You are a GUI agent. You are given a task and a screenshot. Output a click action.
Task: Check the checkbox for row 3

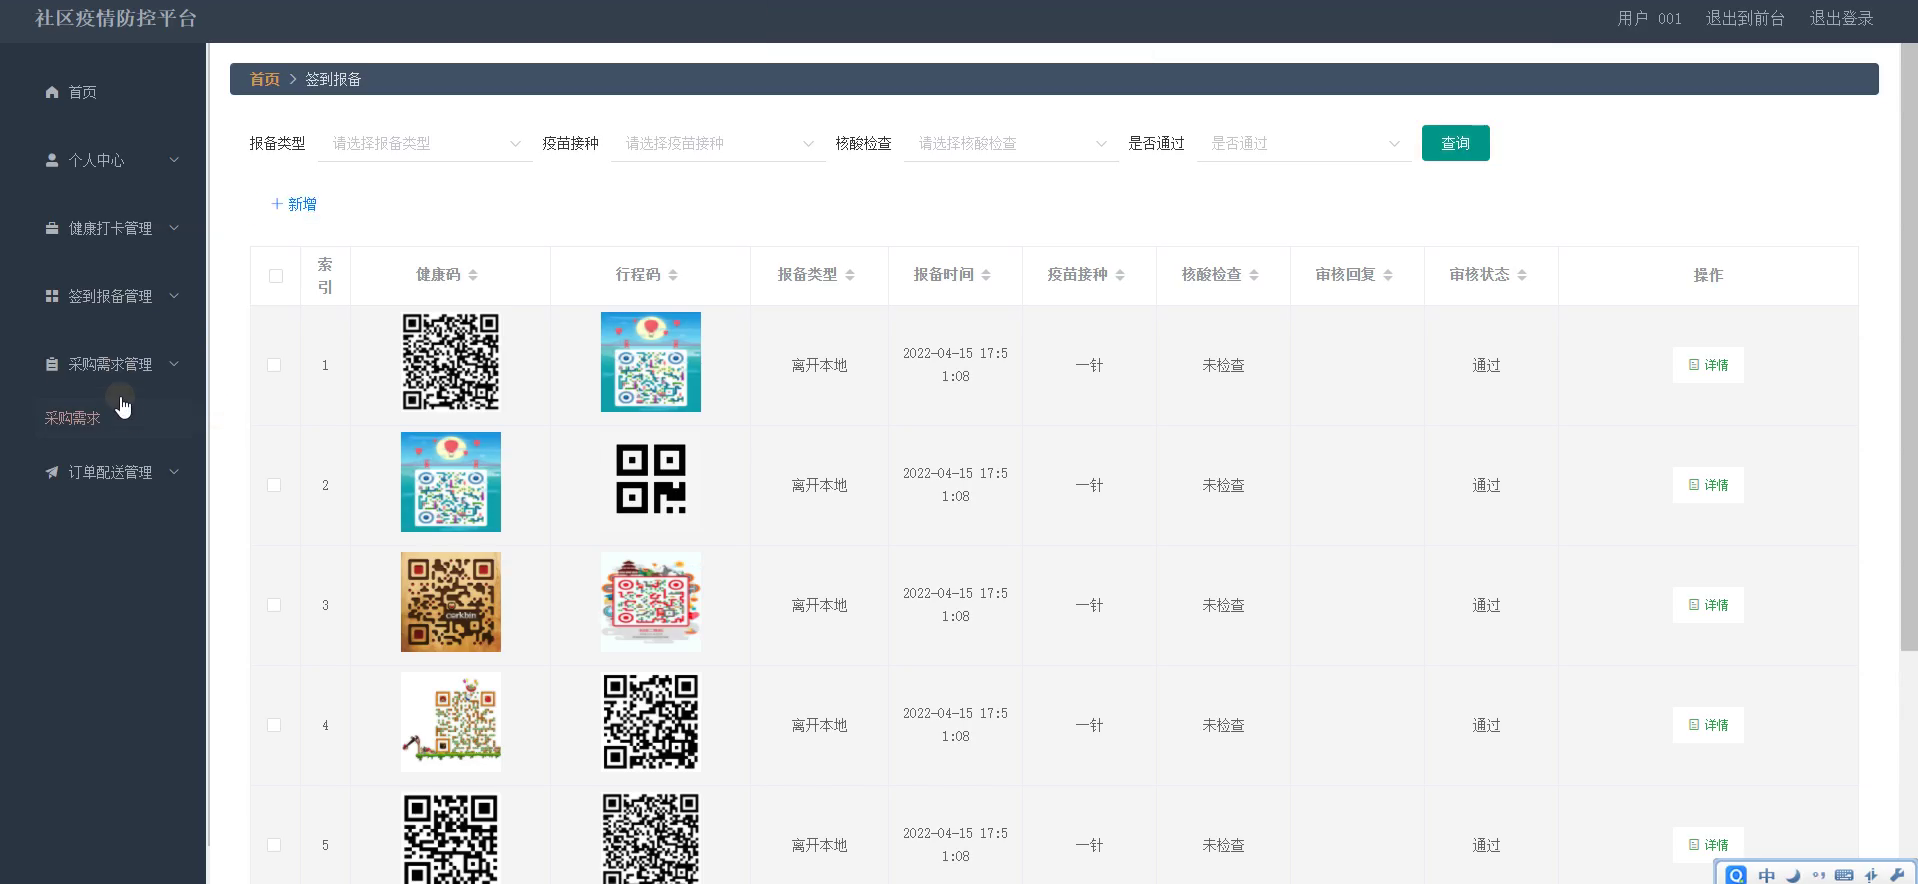pyautogui.click(x=274, y=605)
